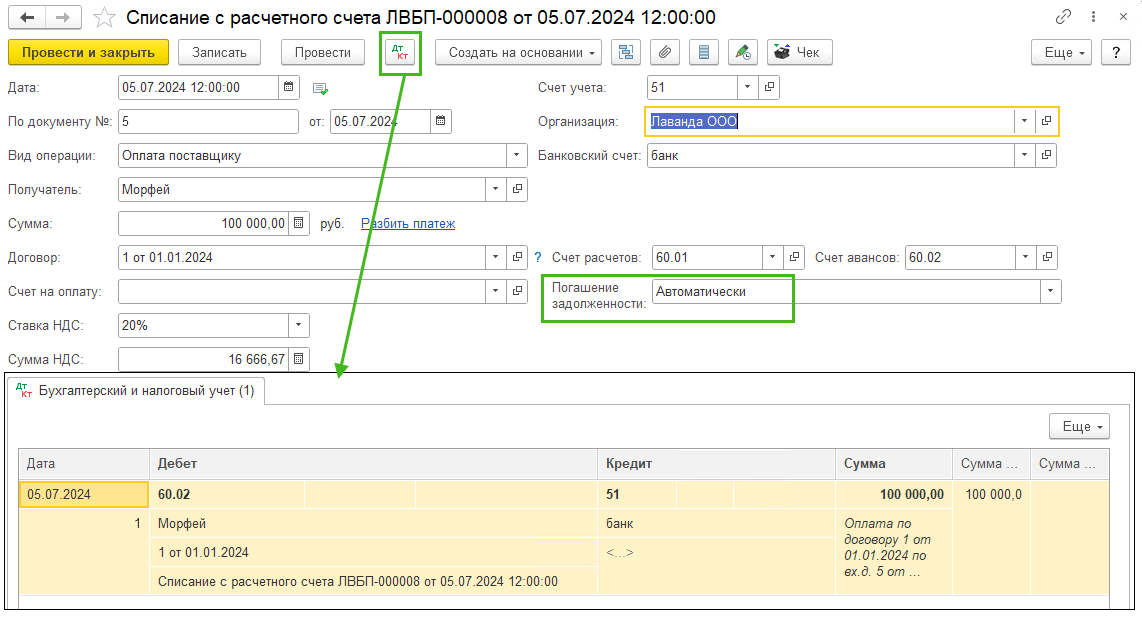Click the pen-with-clock toolbar icon
1142x620 pixels.
(743, 52)
